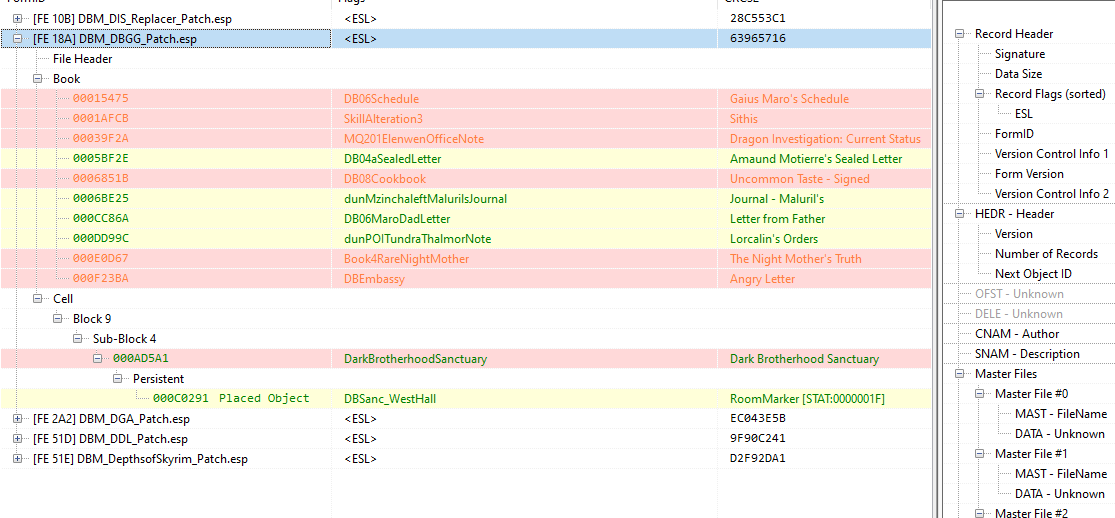Screen dimensions: 1115x518
Task: Click Dragon Investigation: Current Status name cell
Action: pyautogui.click(x=825, y=139)
